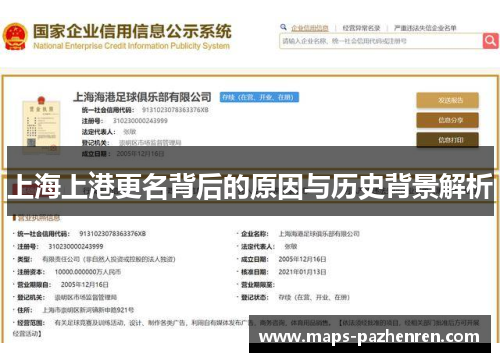Screen dimensions: 500x362
Task: Click registration number 310230000243999 in header card
Action: tap(140, 121)
